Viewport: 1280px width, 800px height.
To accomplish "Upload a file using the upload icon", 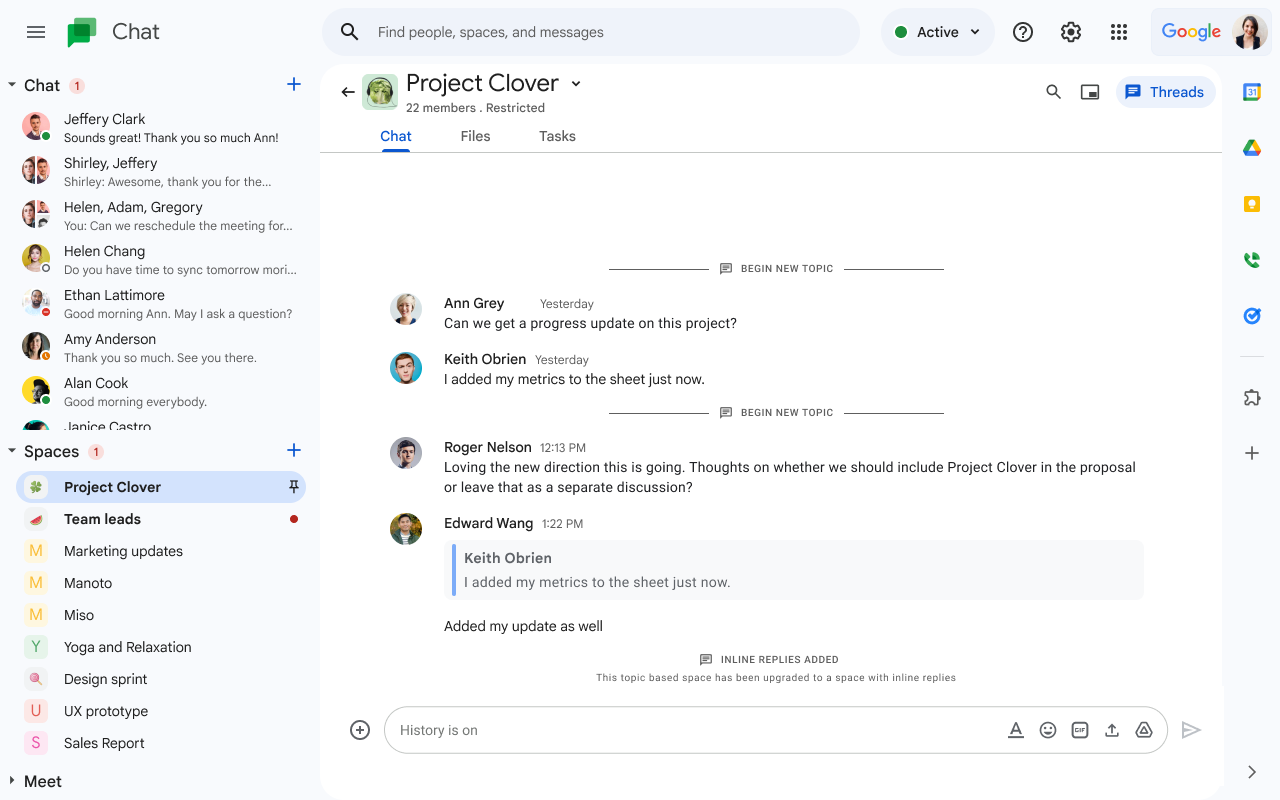I will pyautogui.click(x=1111, y=730).
